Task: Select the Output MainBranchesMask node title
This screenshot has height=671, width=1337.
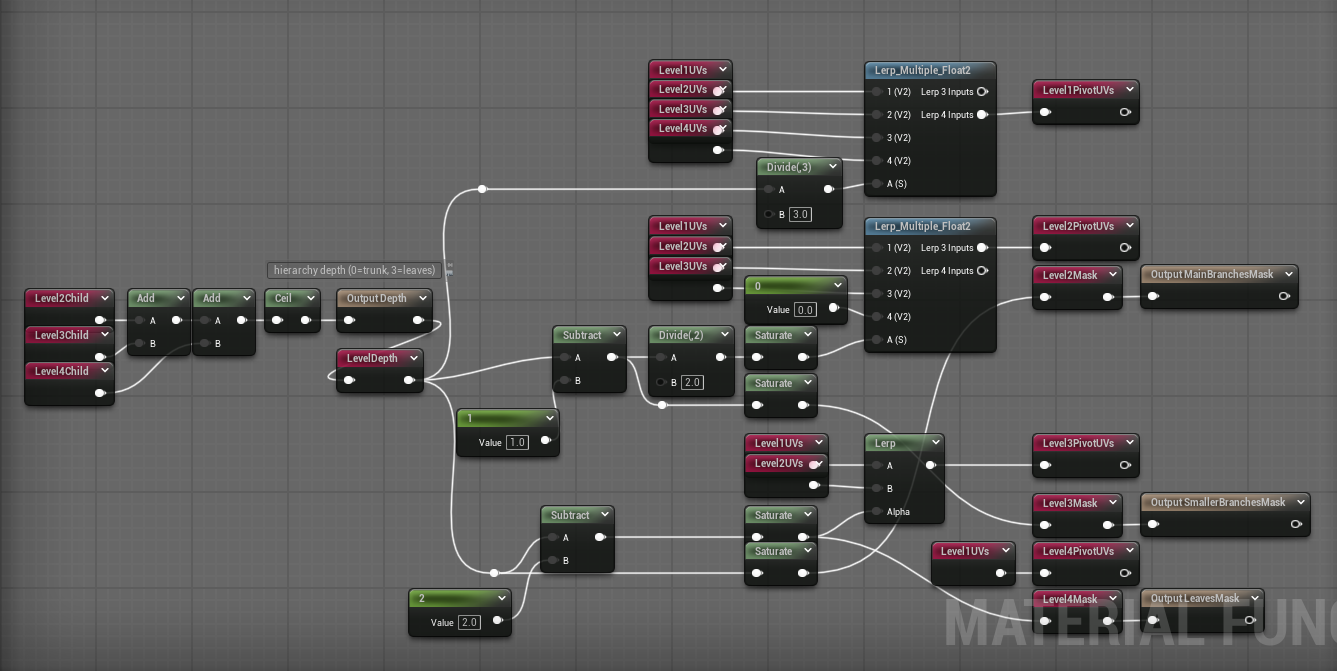Action: [x=1210, y=274]
